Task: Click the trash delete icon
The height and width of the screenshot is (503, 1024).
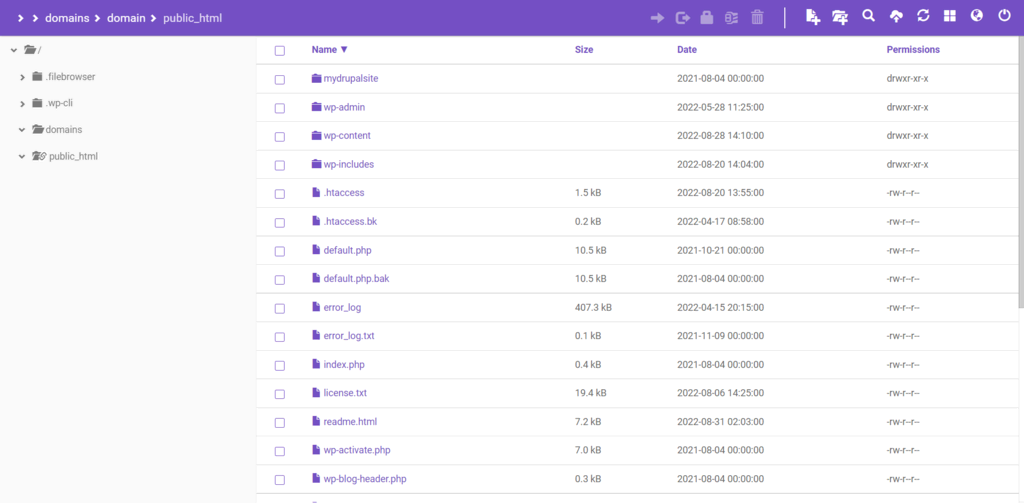Action: pyautogui.click(x=757, y=17)
